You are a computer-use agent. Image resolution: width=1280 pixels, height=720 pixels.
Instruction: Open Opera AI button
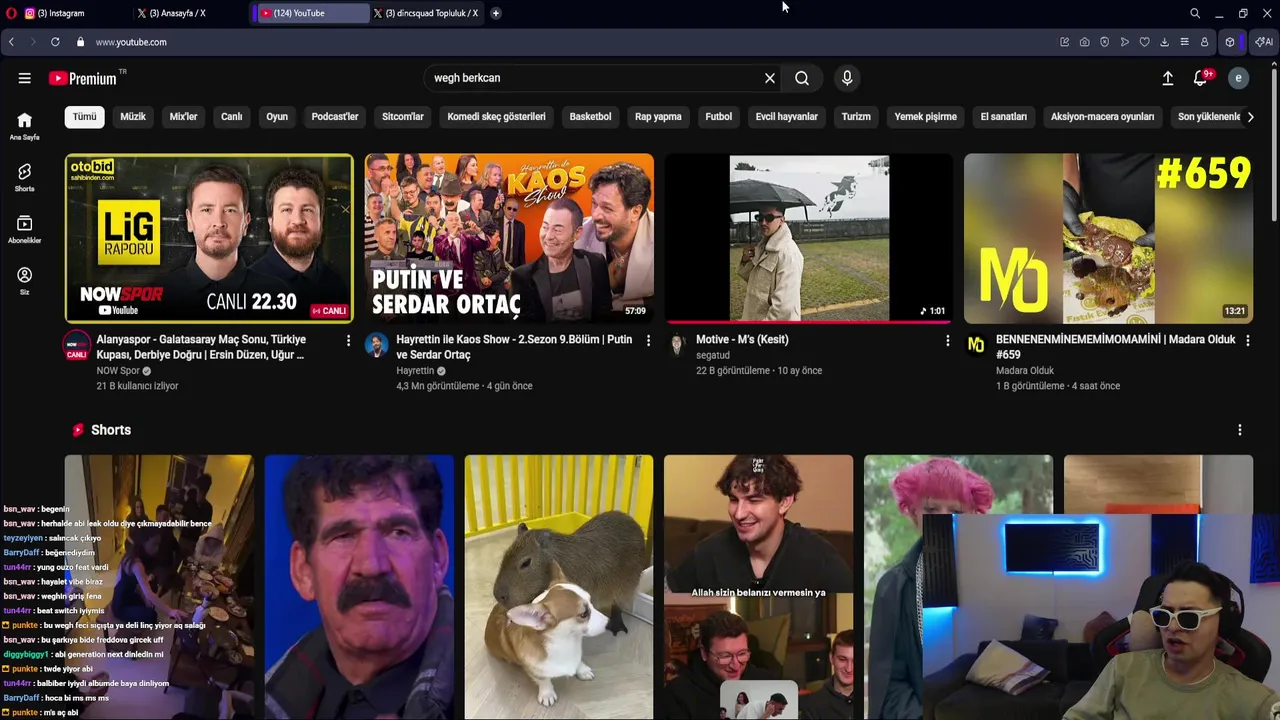click(x=1264, y=42)
